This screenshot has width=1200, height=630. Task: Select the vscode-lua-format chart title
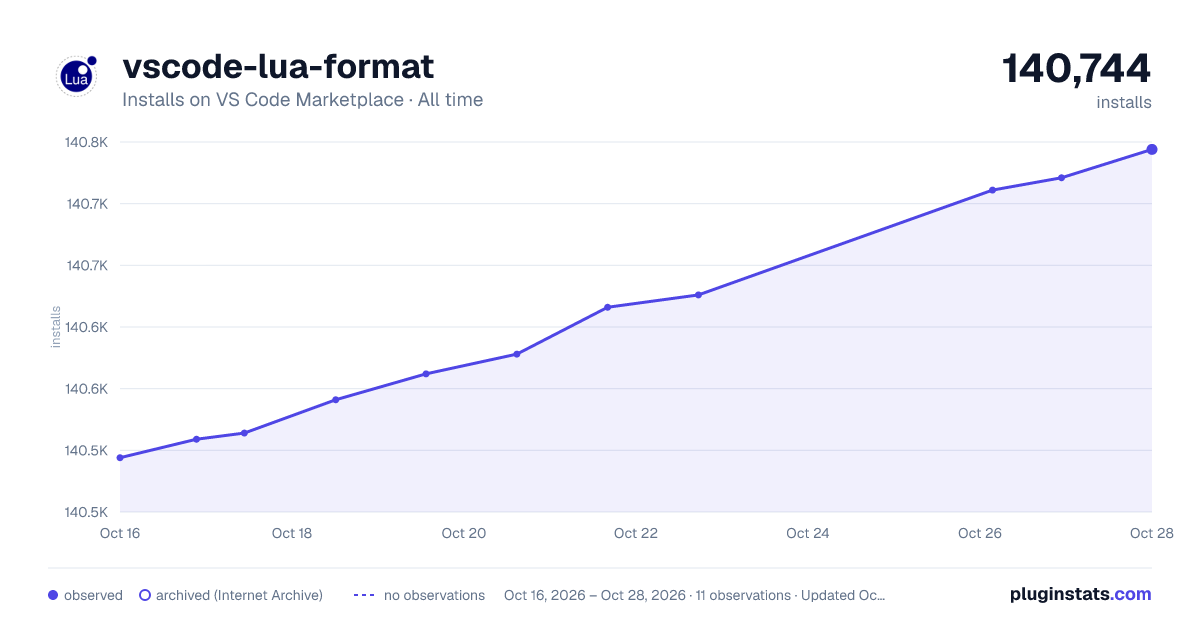point(278,67)
